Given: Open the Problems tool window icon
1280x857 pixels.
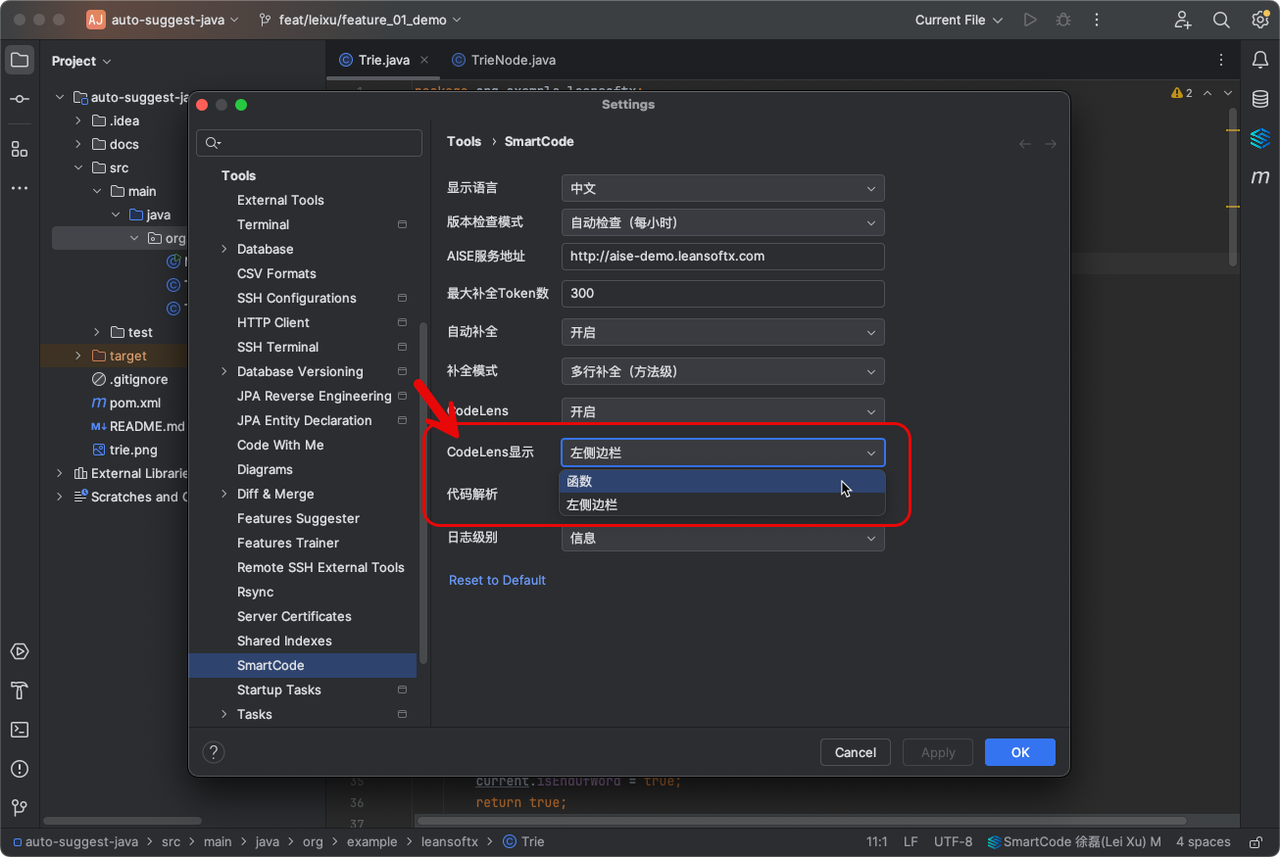Looking at the screenshot, I should [x=19, y=768].
